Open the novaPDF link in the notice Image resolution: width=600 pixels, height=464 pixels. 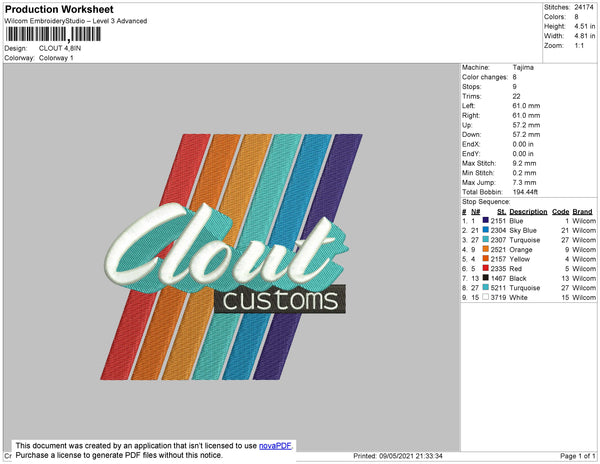[275, 446]
